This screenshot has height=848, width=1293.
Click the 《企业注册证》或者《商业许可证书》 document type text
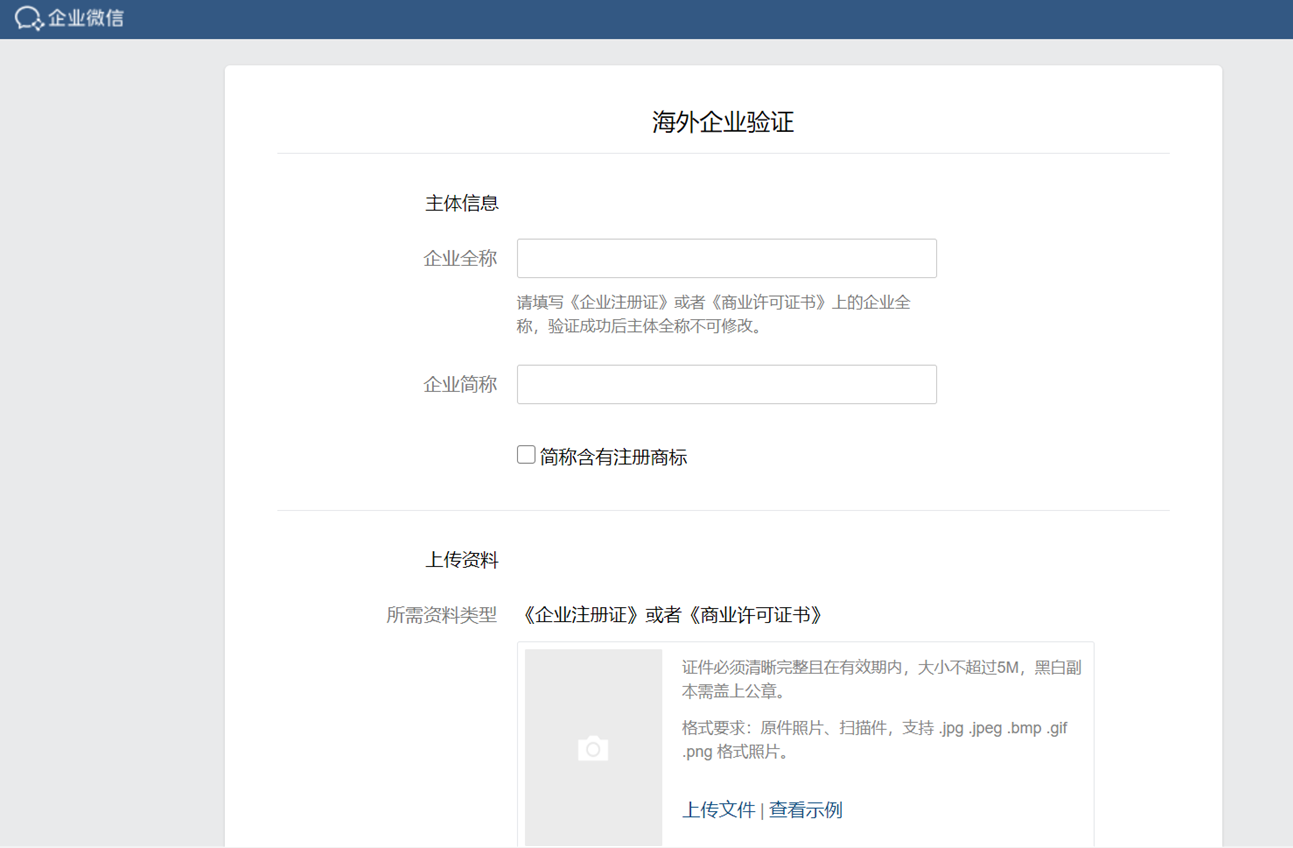pyautogui.click(x=673, y=615)
